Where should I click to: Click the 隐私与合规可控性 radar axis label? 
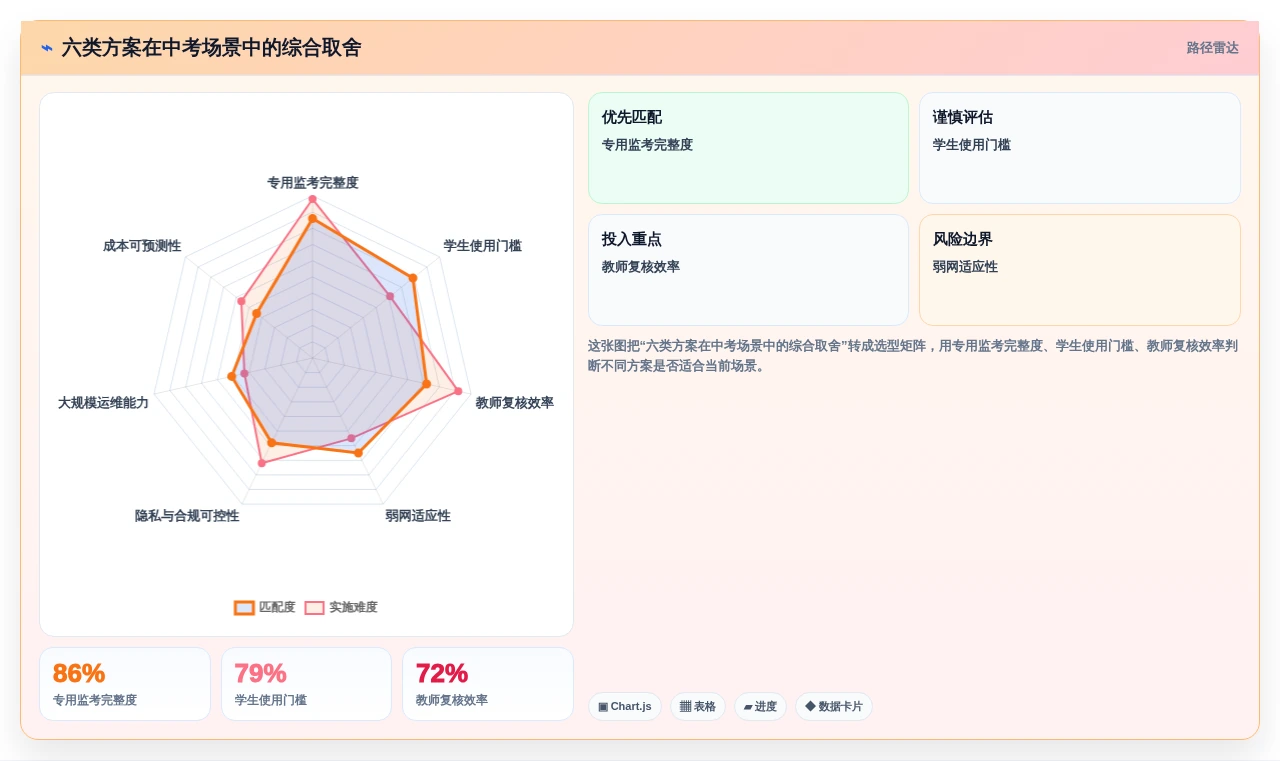[187, 515]
